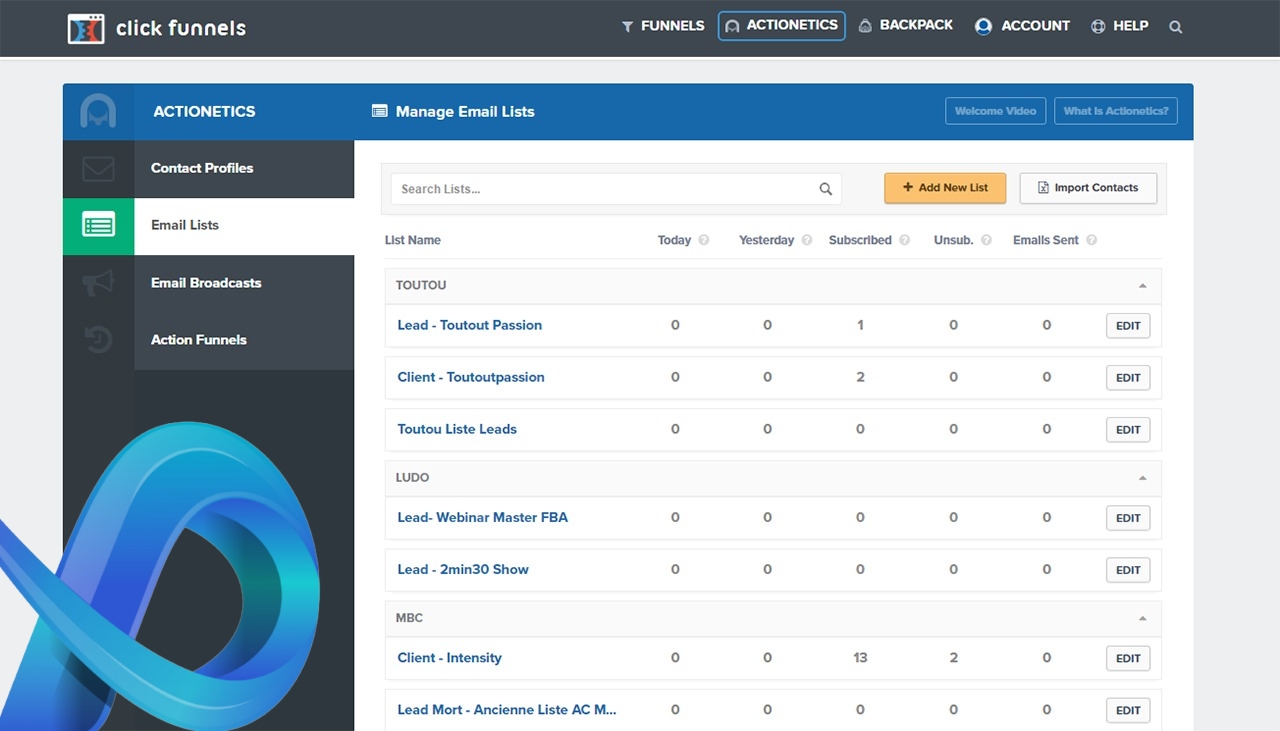Click unsubscribed count 2 for Client - Intensity
Viewport: 1280px width, 731px height.
pyautogui.click(x=953, y=658)
